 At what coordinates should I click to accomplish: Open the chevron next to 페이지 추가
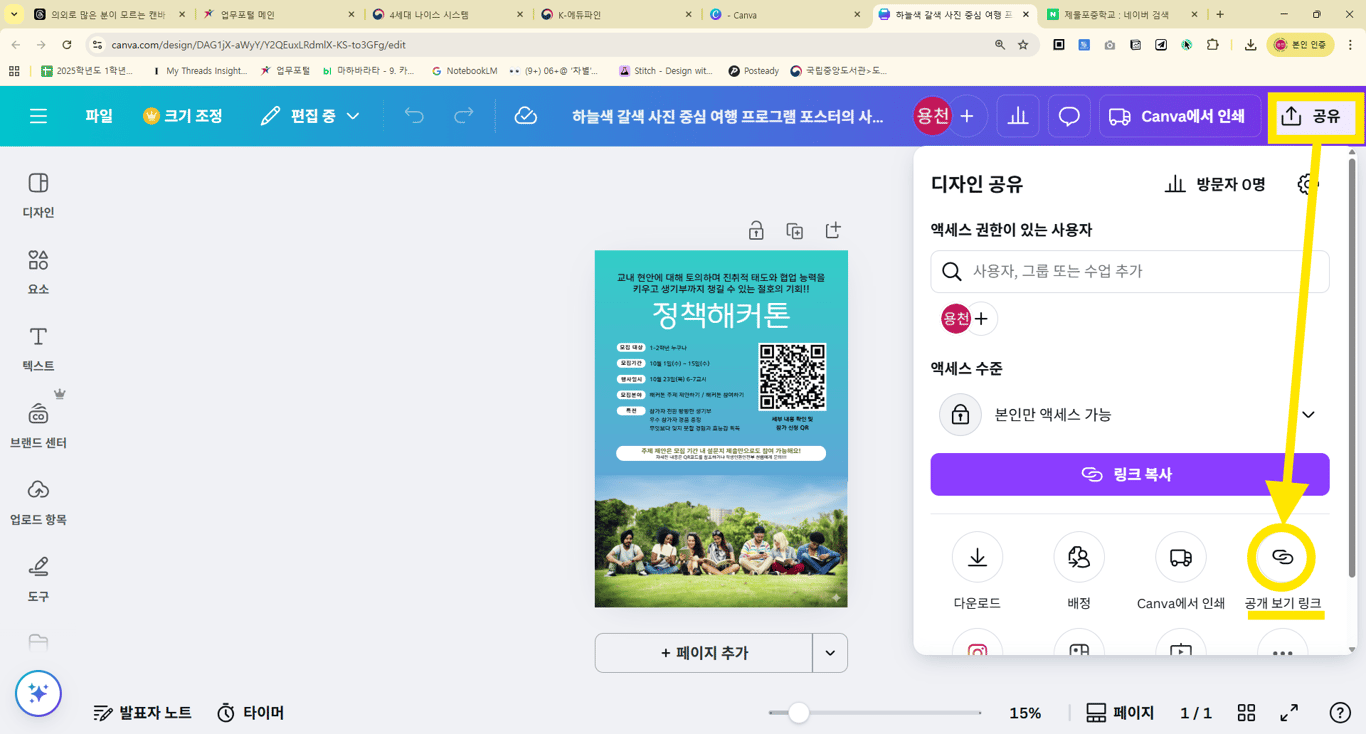pyautogui.click(x=830, y=653)
